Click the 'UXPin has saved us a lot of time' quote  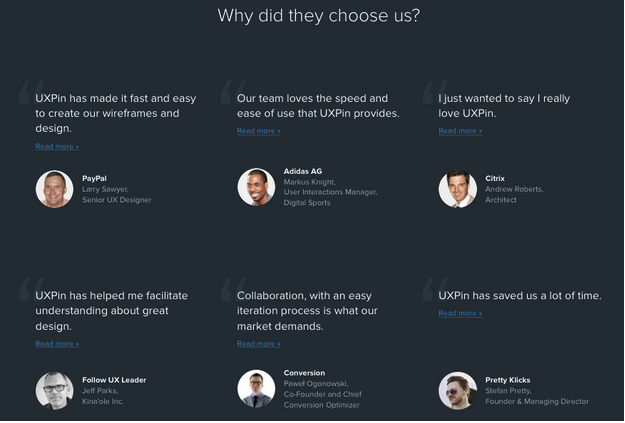point(520,295)
